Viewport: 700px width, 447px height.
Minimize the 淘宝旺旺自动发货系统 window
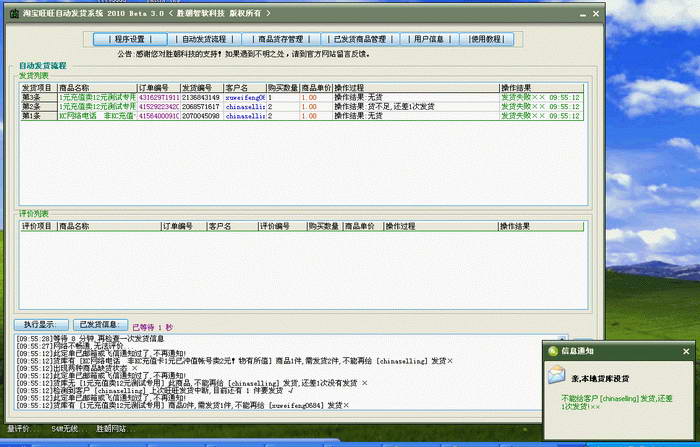click(583, 14)
